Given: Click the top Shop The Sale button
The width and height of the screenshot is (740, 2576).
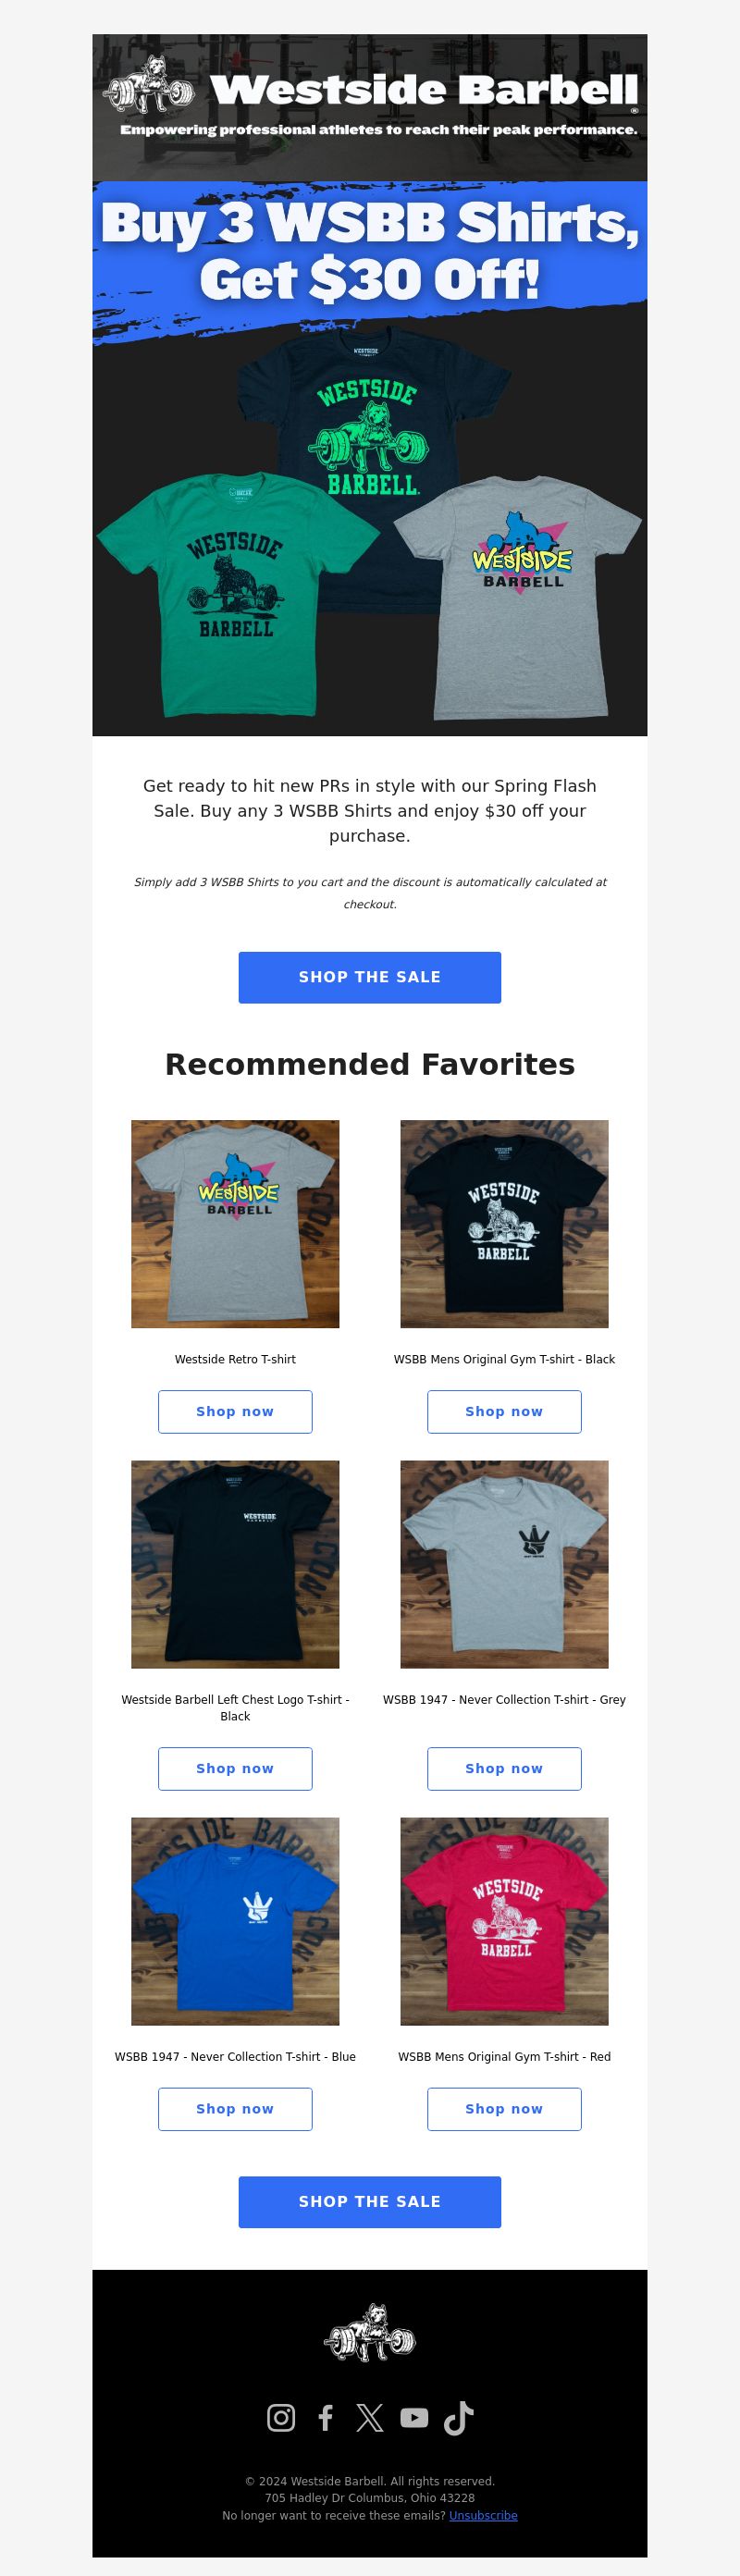Looking at the screenshot, I should (x=370, y=977).
